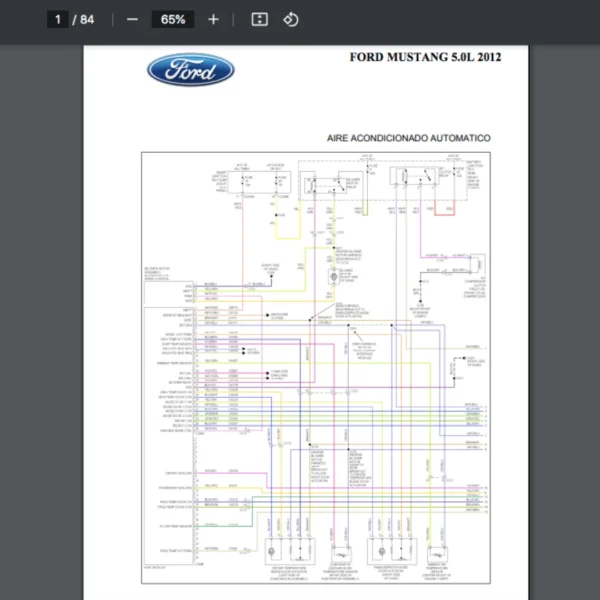The height and width of the screenshot is (600, 600).
Task: Click the FORD MUSTANG 5.0L 2012 title
Action: [425, 57]
